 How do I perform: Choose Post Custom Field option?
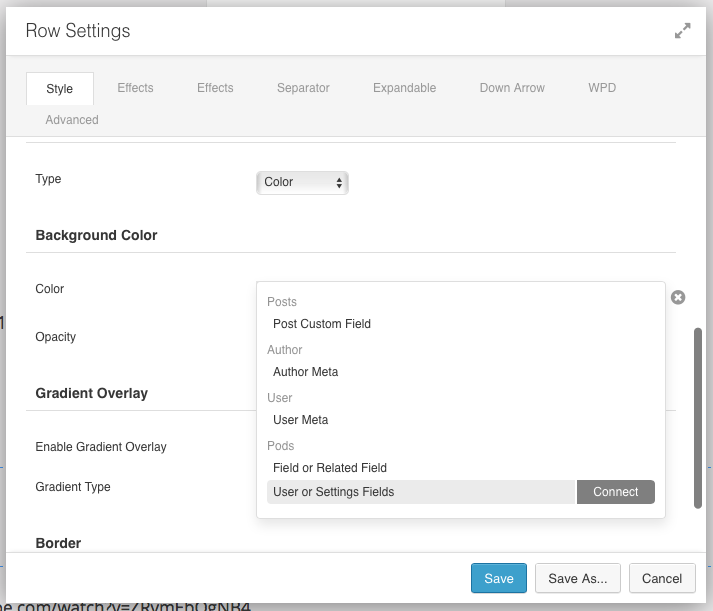pyautogui.click(x=322, y=324)
